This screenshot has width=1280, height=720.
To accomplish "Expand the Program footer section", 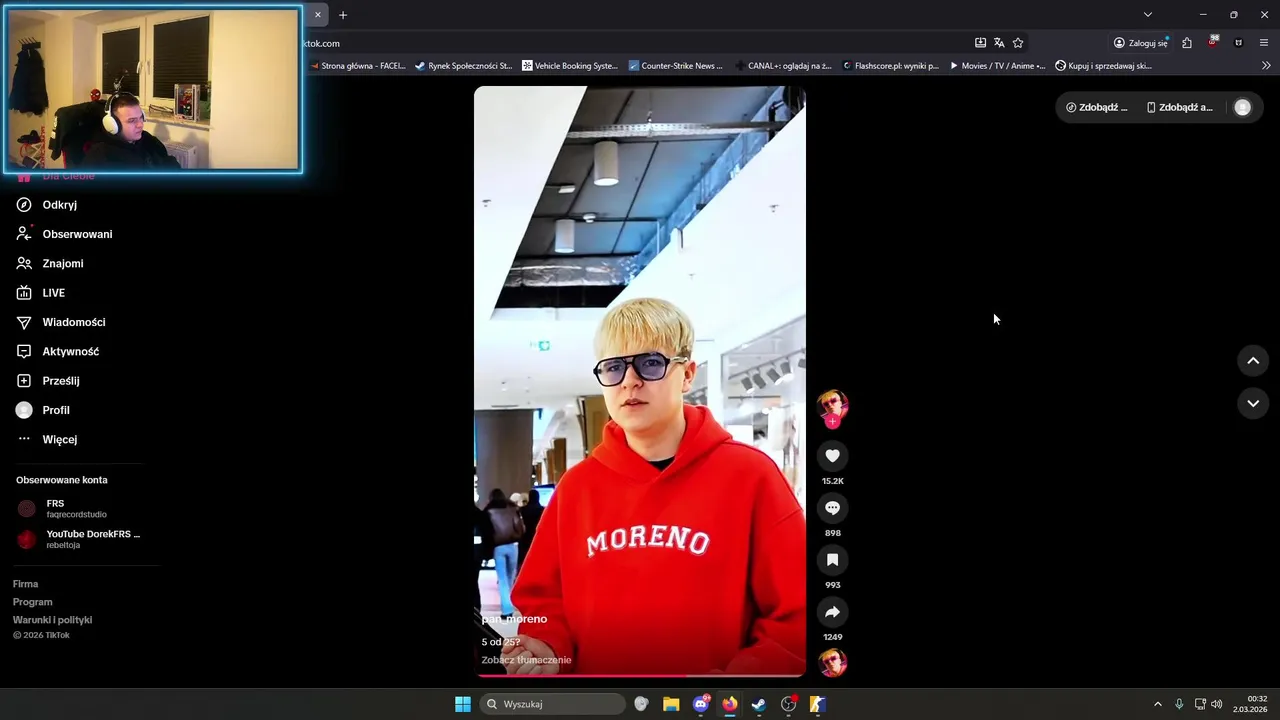I will 32,602.
